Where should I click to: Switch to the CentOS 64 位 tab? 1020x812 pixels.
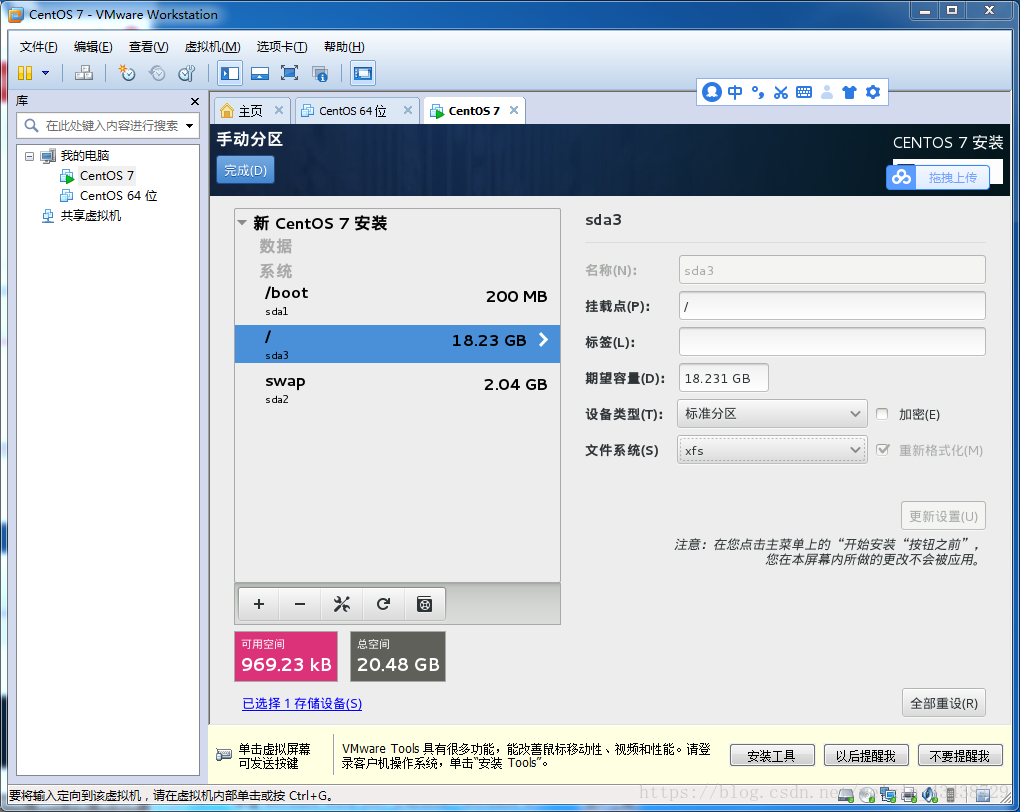coord(352,111)
